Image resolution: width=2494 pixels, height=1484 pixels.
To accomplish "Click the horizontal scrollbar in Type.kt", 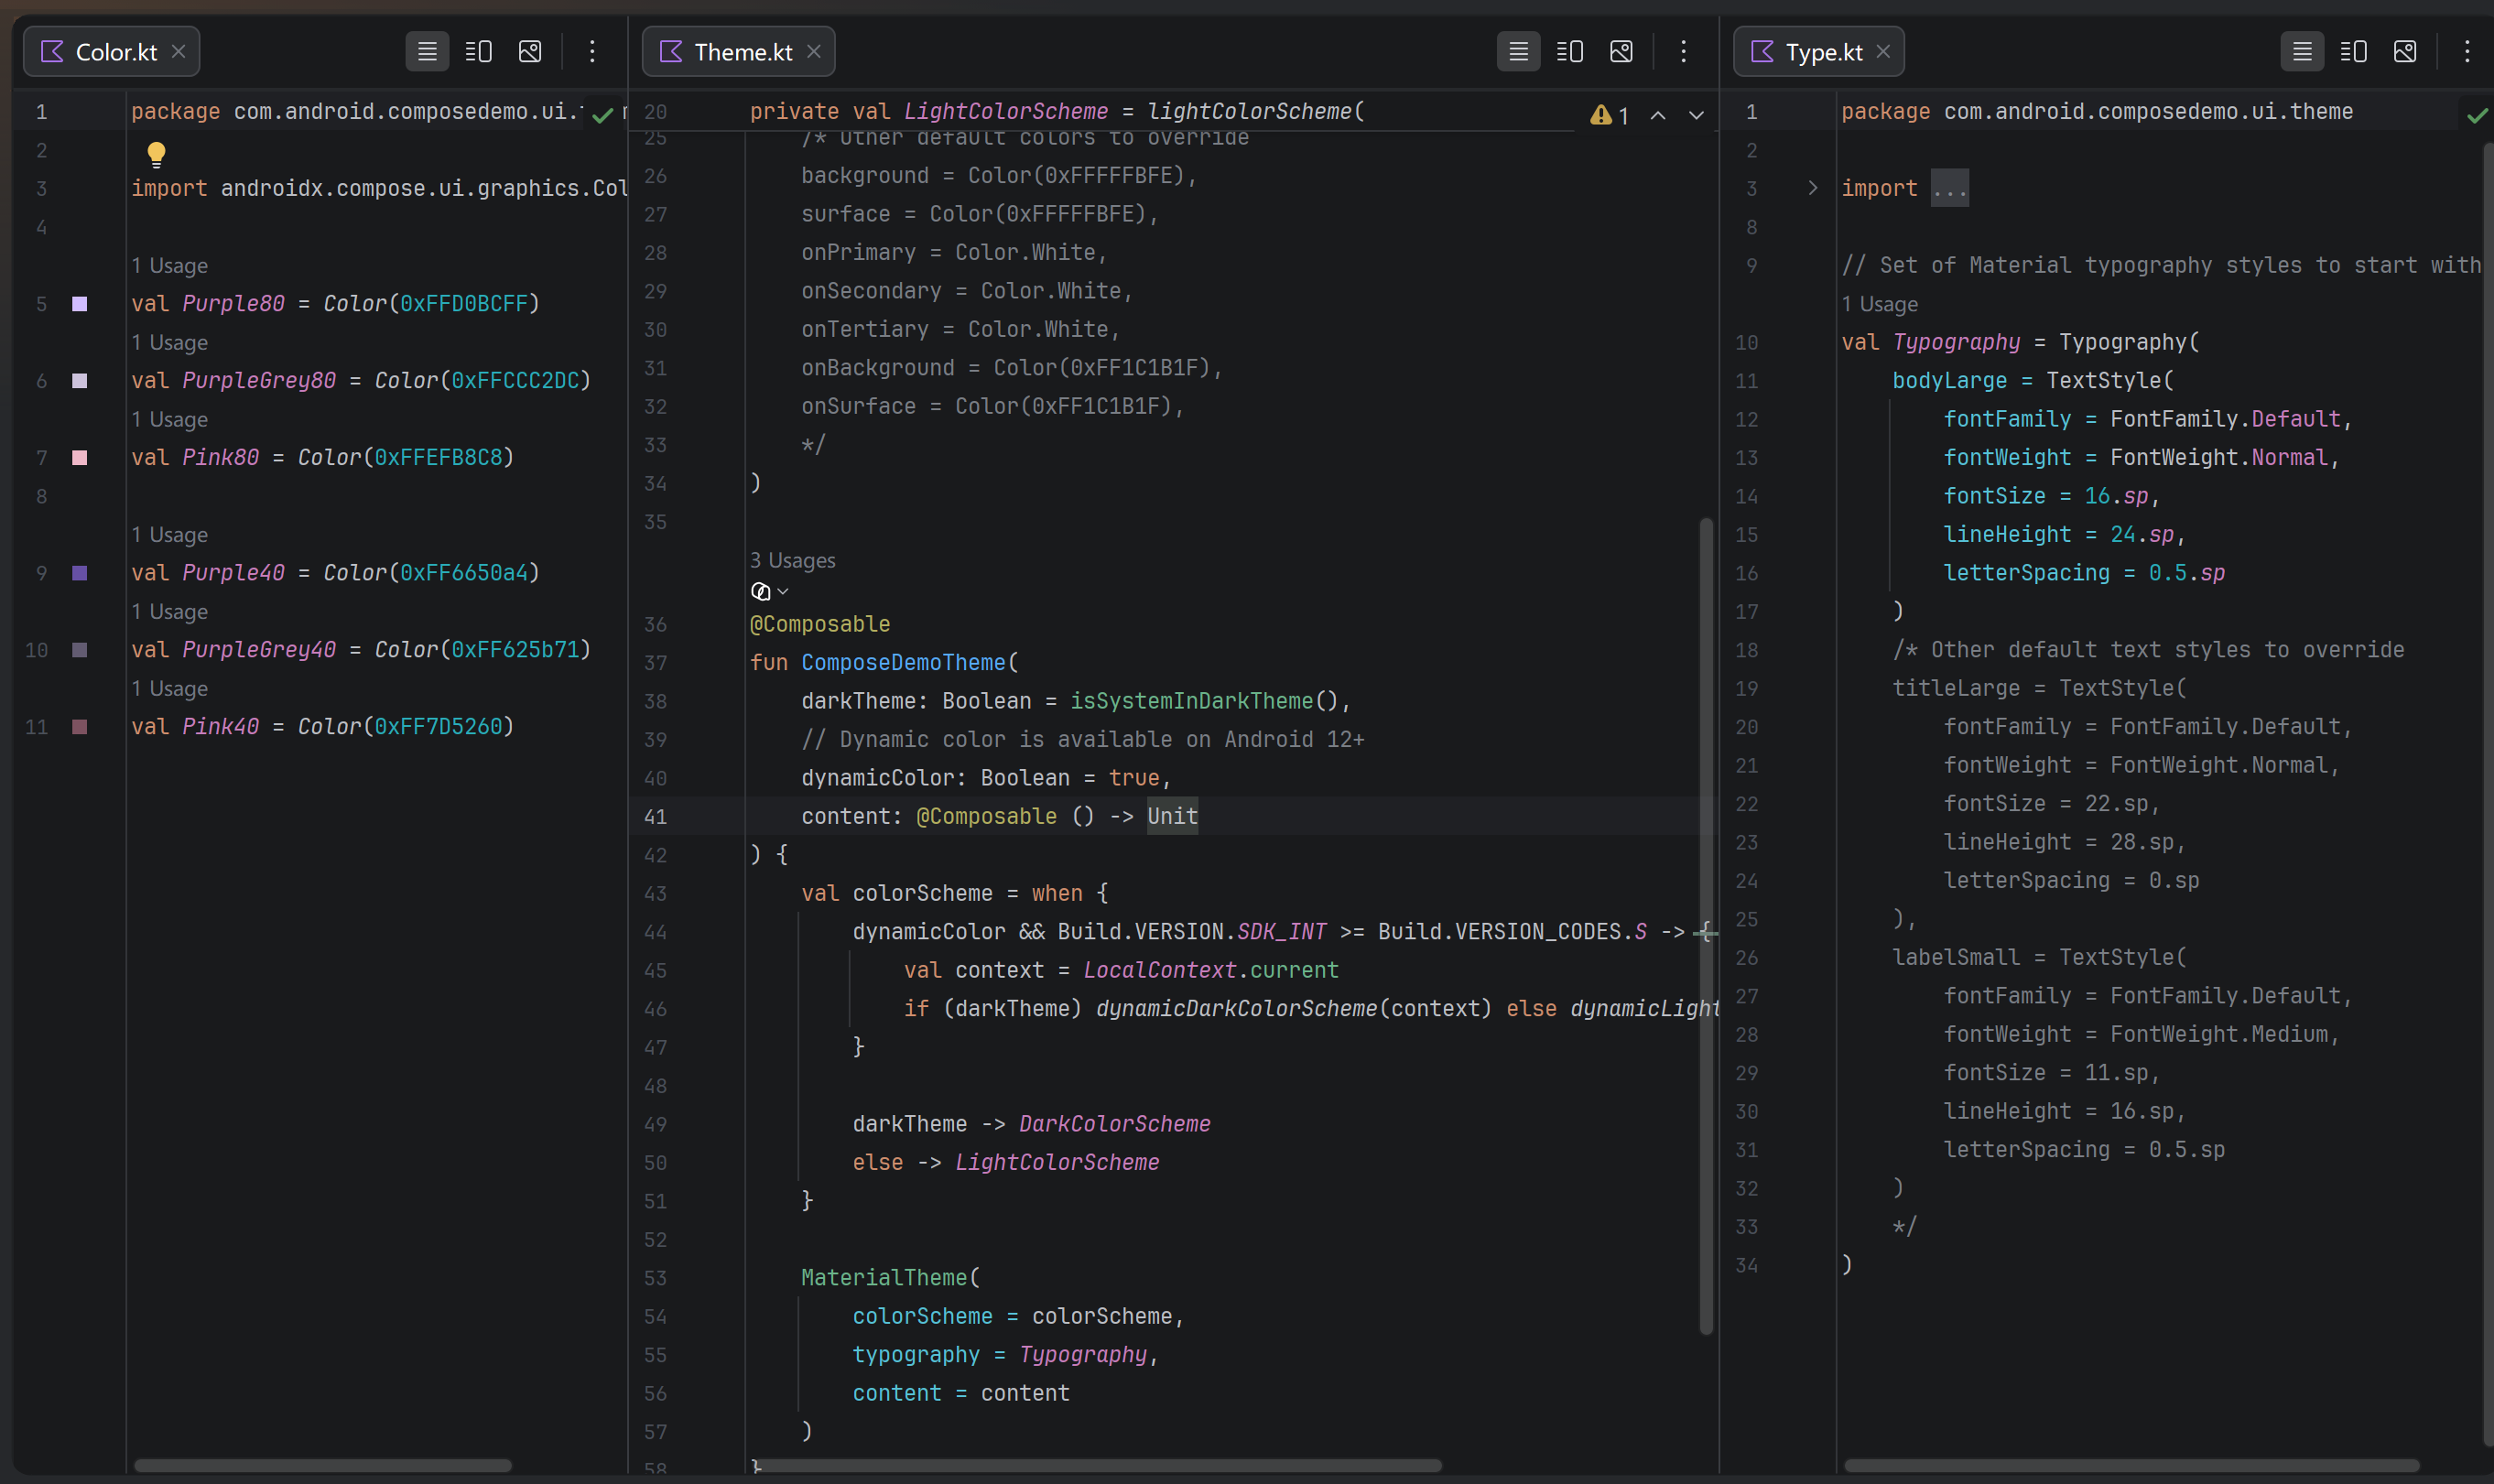I will pos(2131,1465).
